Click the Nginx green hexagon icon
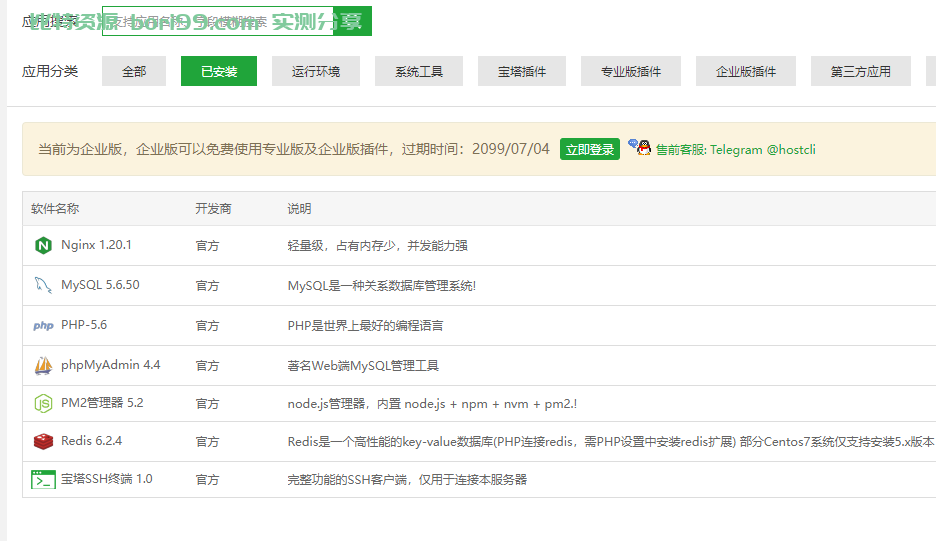Image resolution: width=936 pixels, height=541 pixels. tap(43, 245)
